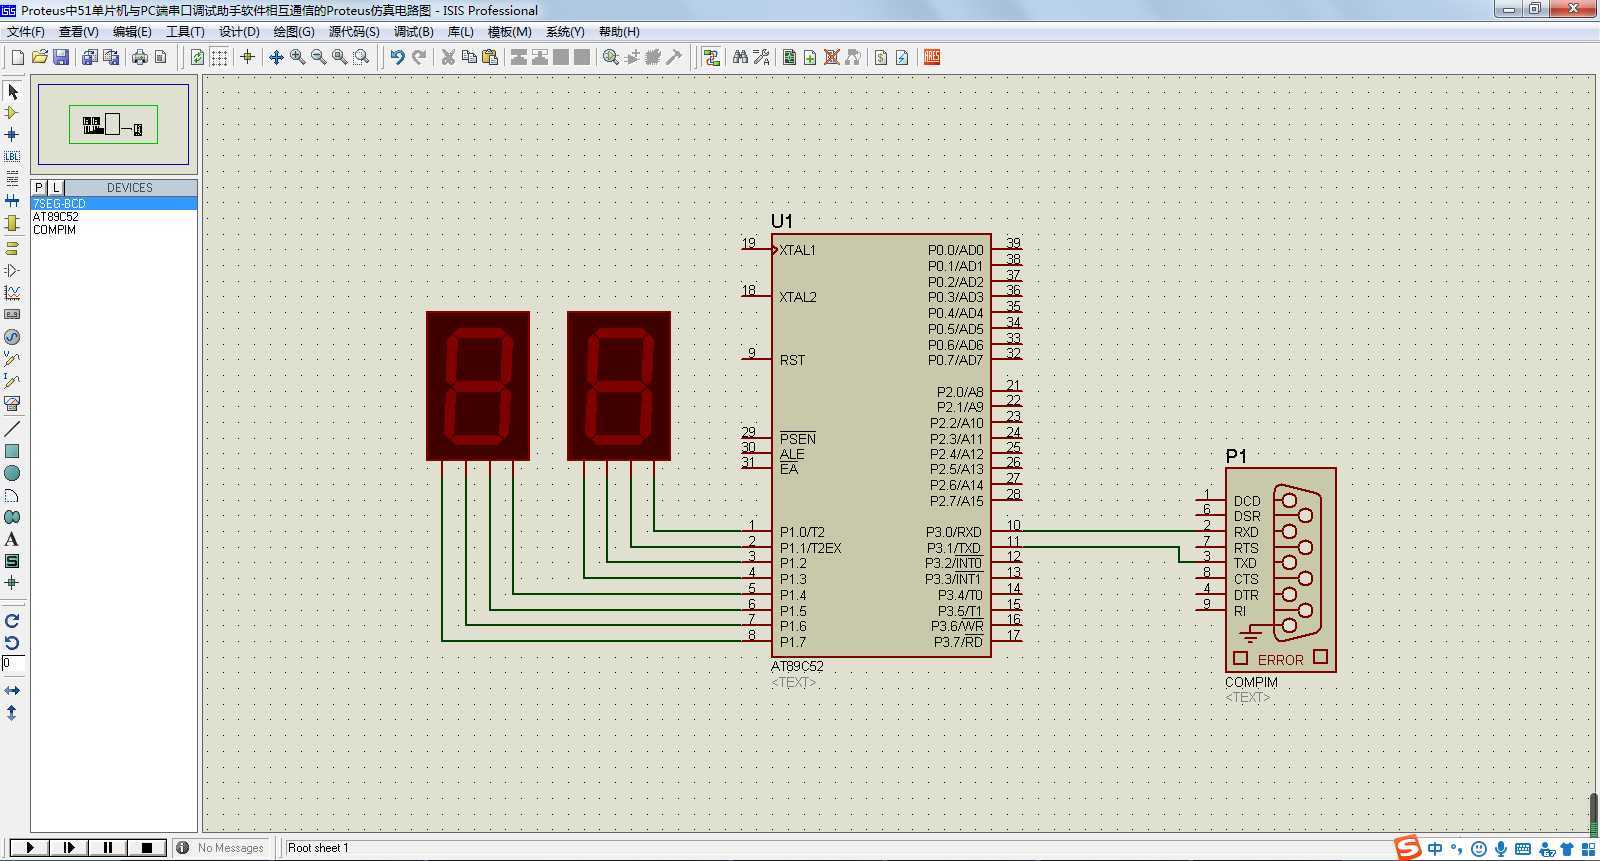
Task: Toggle vertical mirror reflection
Action: [x=12, y=713]
